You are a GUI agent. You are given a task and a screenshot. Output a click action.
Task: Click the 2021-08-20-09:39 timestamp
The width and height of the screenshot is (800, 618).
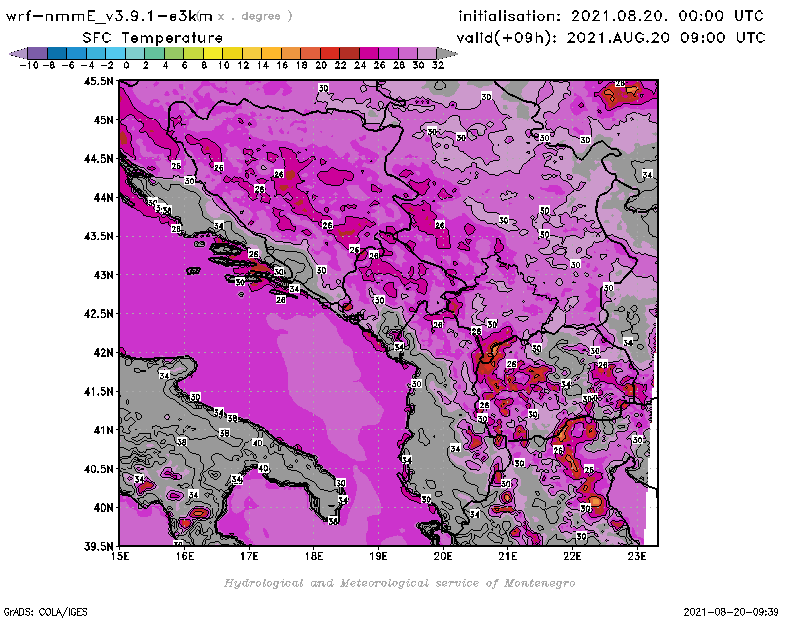pos(731,612)
